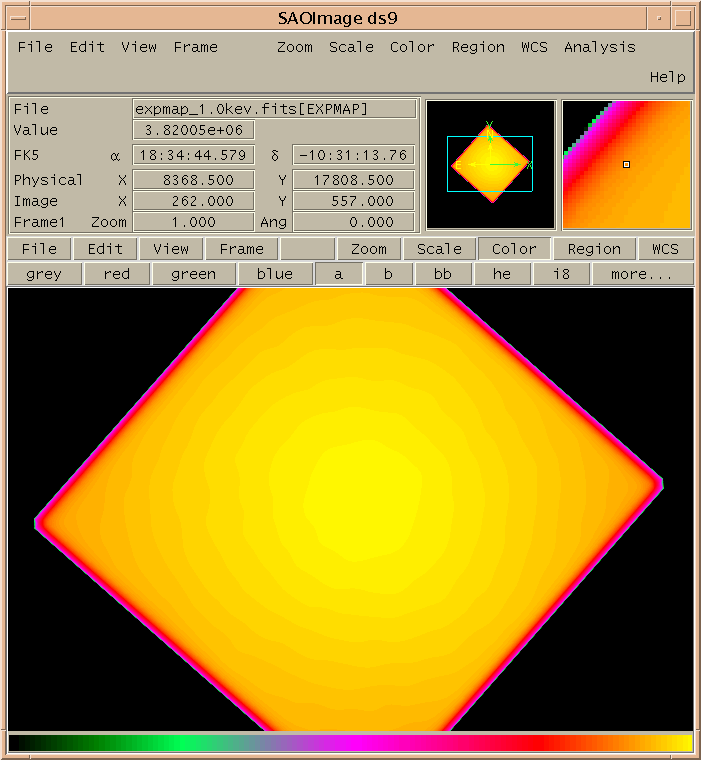The height and width of the screenshot is (760, 701).
Task: Click the green region of the colorbar
Action: [x=182, y=743]
